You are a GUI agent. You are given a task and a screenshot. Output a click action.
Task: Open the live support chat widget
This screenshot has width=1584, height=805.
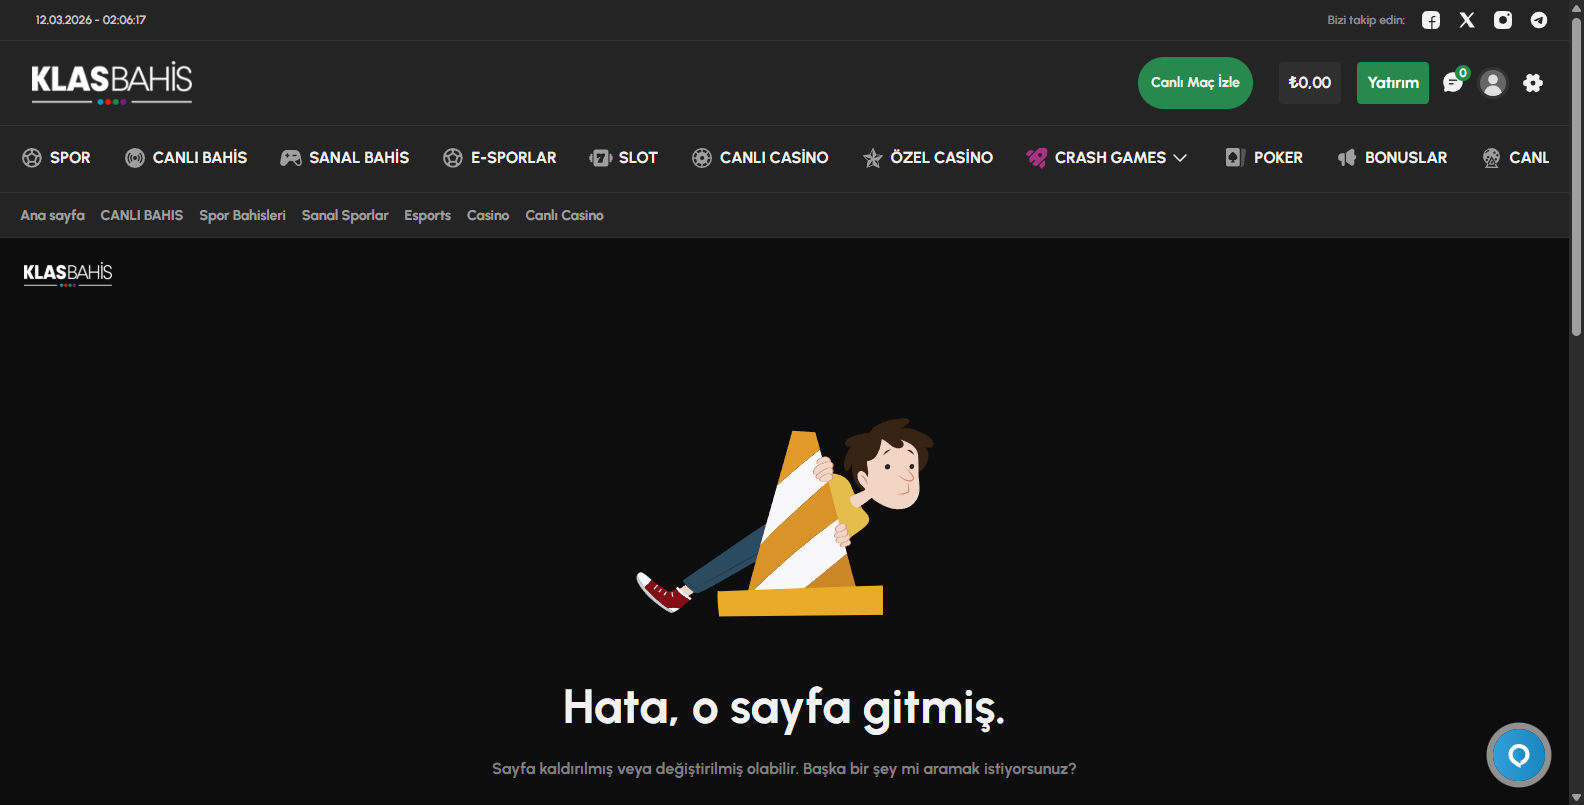[1518, 755]
